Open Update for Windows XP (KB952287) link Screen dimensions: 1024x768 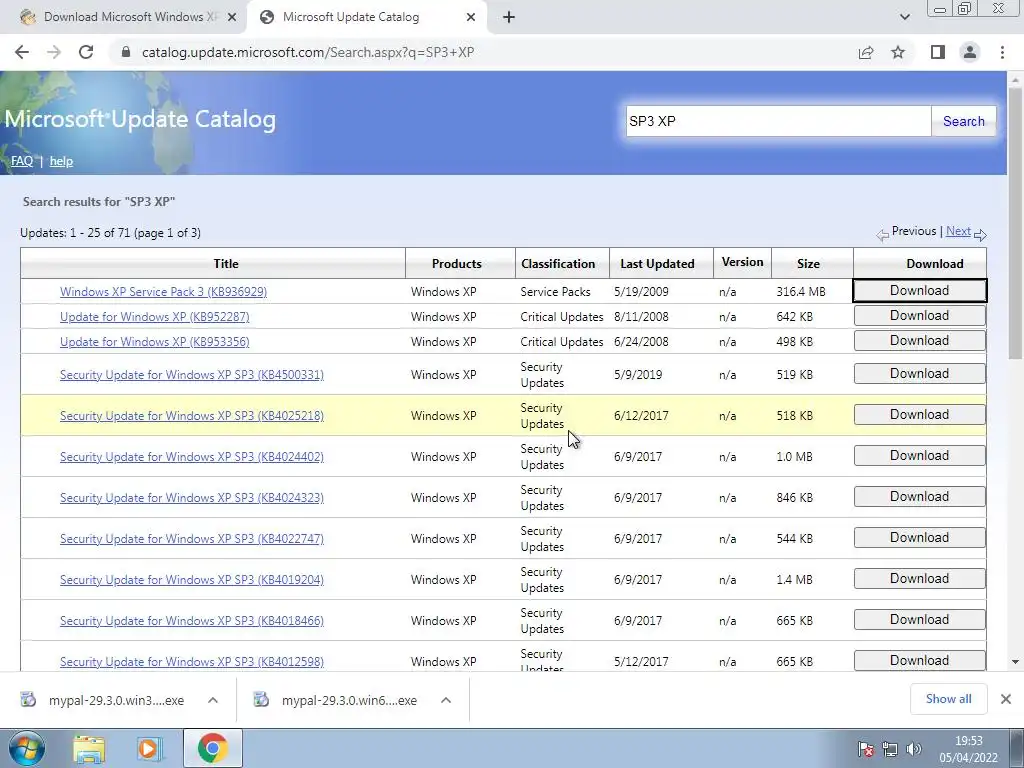pos(155,317)
